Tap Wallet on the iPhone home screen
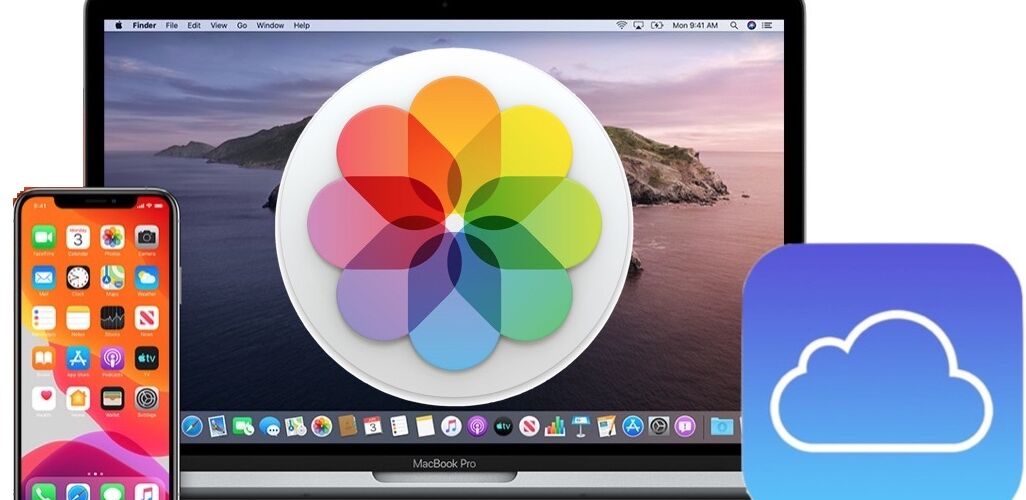The image size is (1026, 500). [113, 398]
